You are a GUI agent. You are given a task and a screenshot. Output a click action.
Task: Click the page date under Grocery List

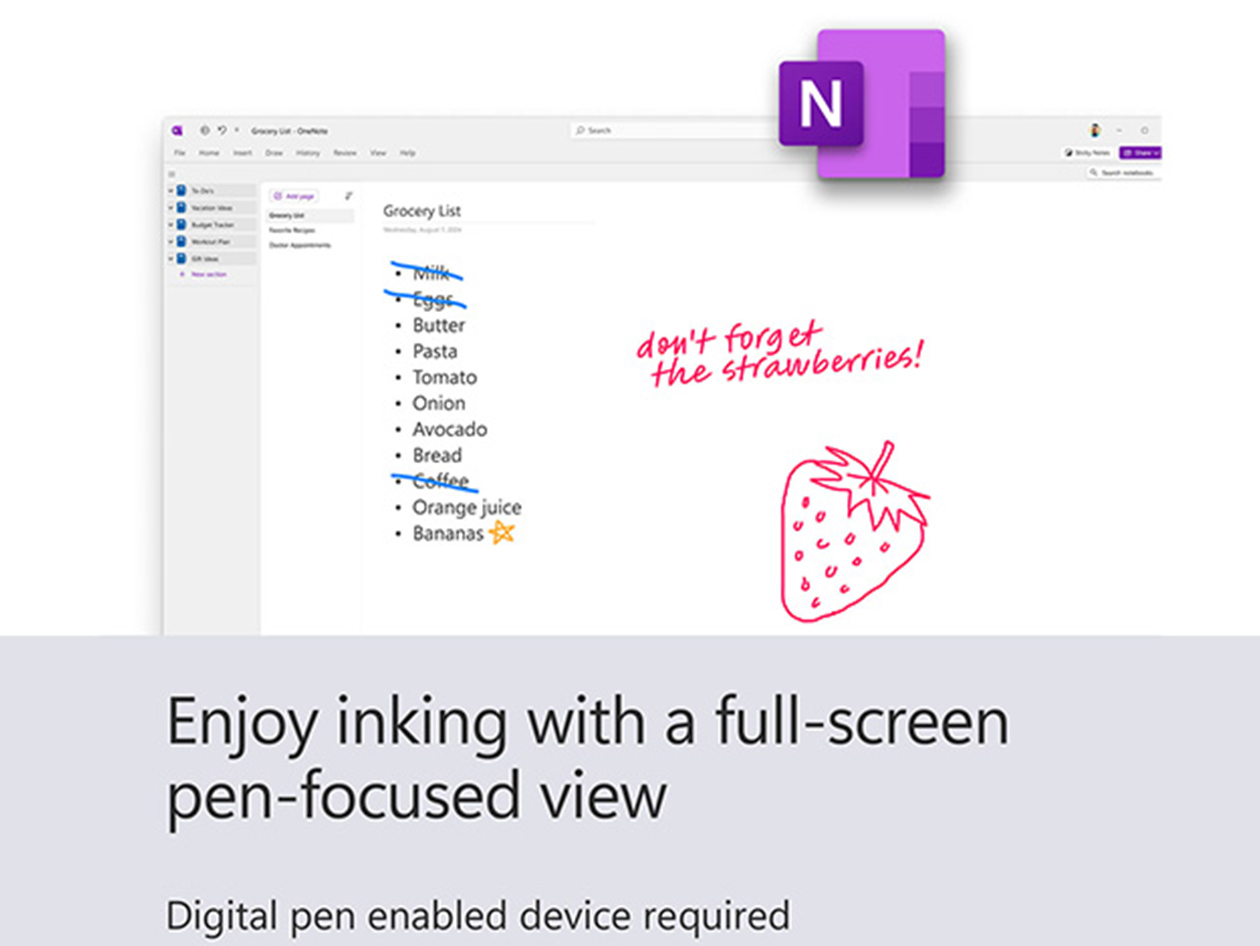point(422,230)
